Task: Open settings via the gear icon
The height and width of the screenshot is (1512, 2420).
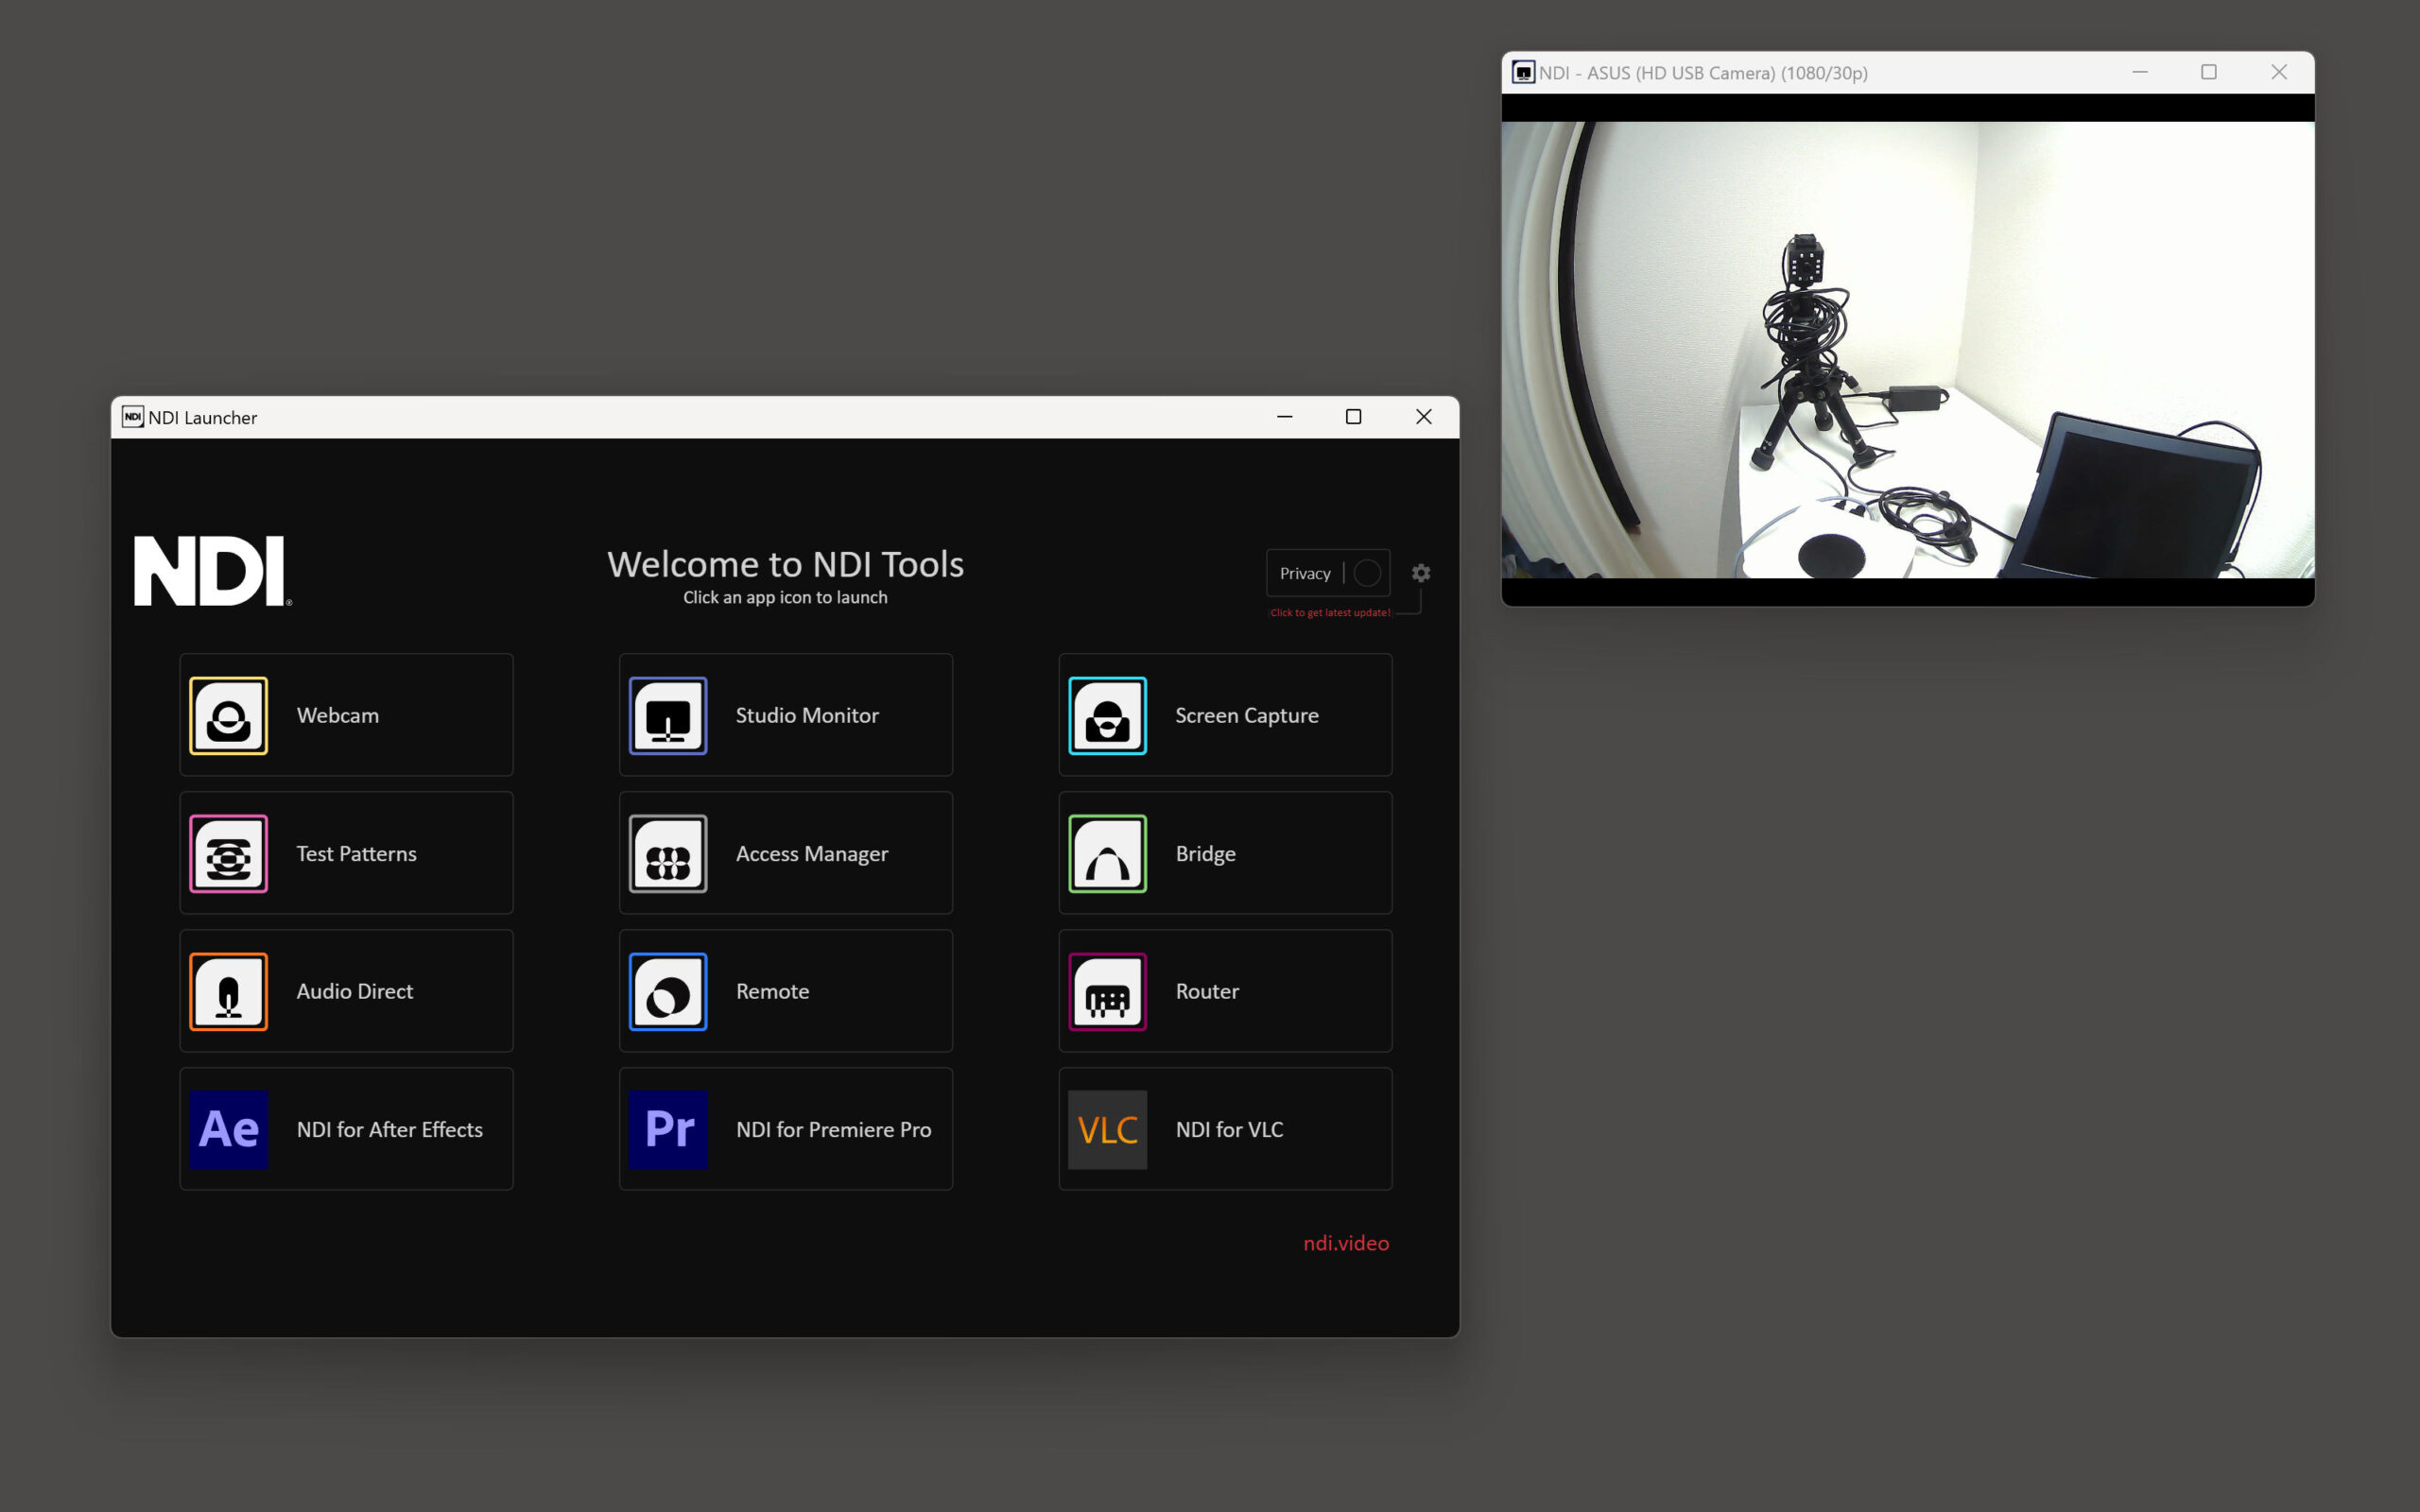Action: pos(1420,573)
